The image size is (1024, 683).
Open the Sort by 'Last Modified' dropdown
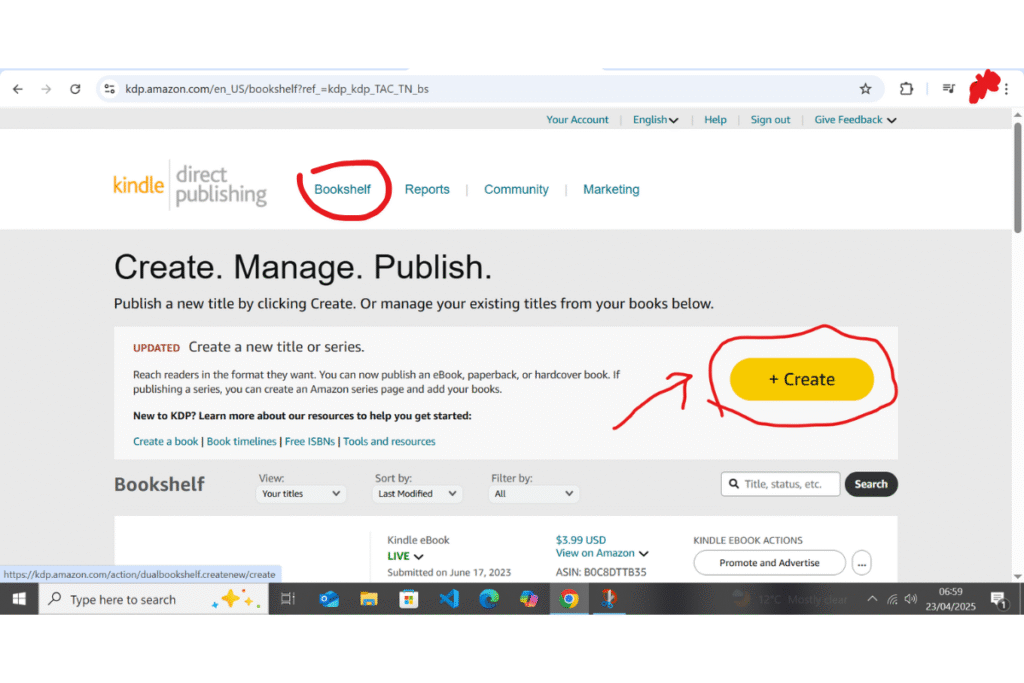click(x=417, y=494)
